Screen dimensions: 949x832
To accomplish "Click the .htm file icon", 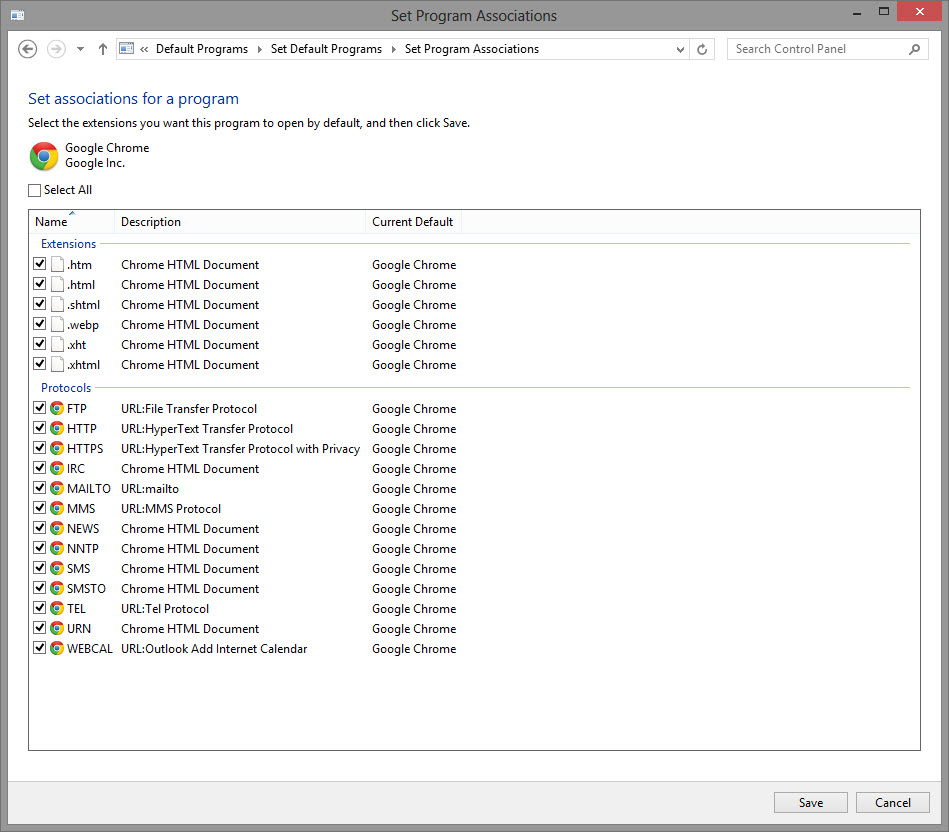I will pyautogui.click(x=57, y=264).
